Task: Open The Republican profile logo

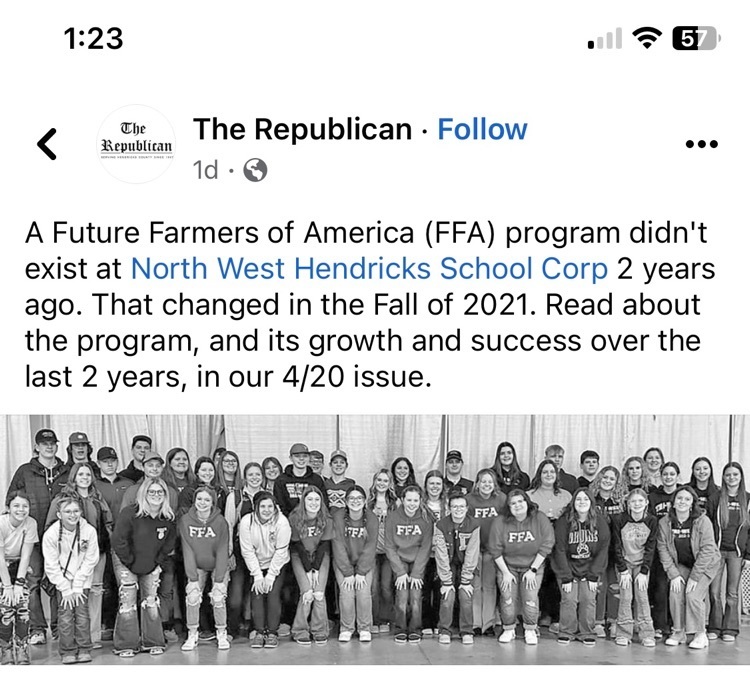Action: point(136,144)
